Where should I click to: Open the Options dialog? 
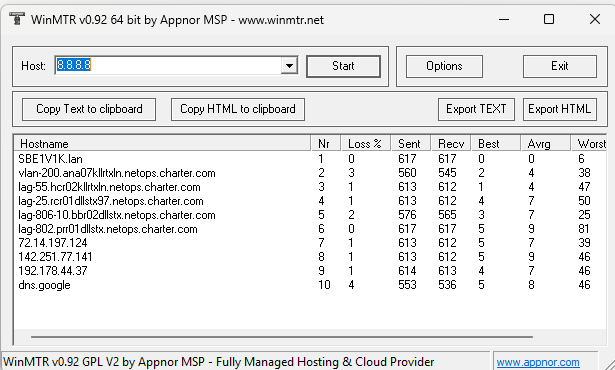tap(444, 66)
